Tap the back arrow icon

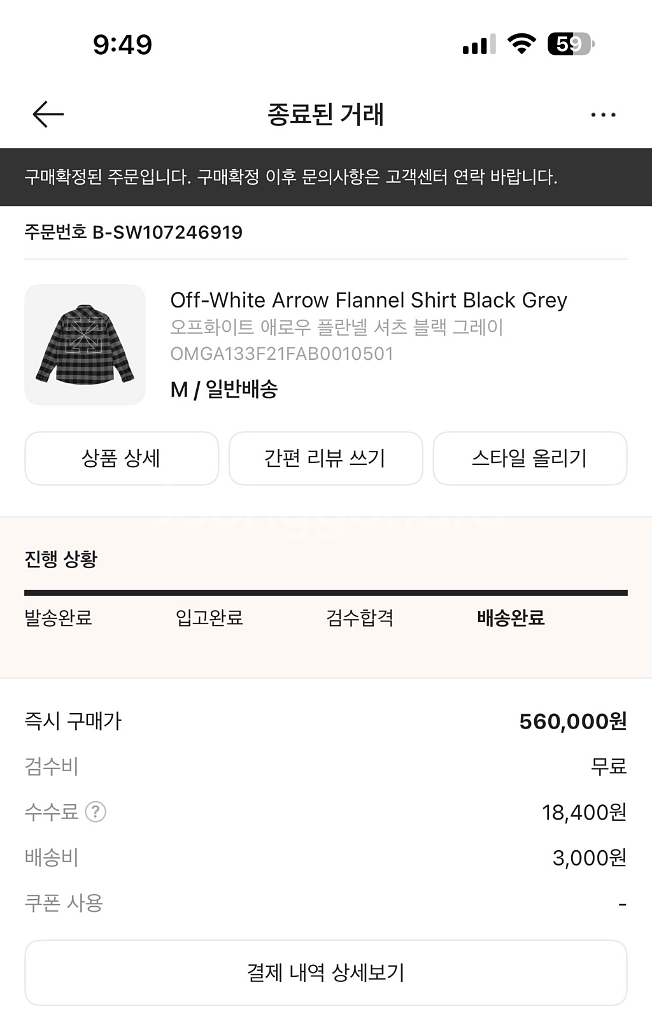48,115
